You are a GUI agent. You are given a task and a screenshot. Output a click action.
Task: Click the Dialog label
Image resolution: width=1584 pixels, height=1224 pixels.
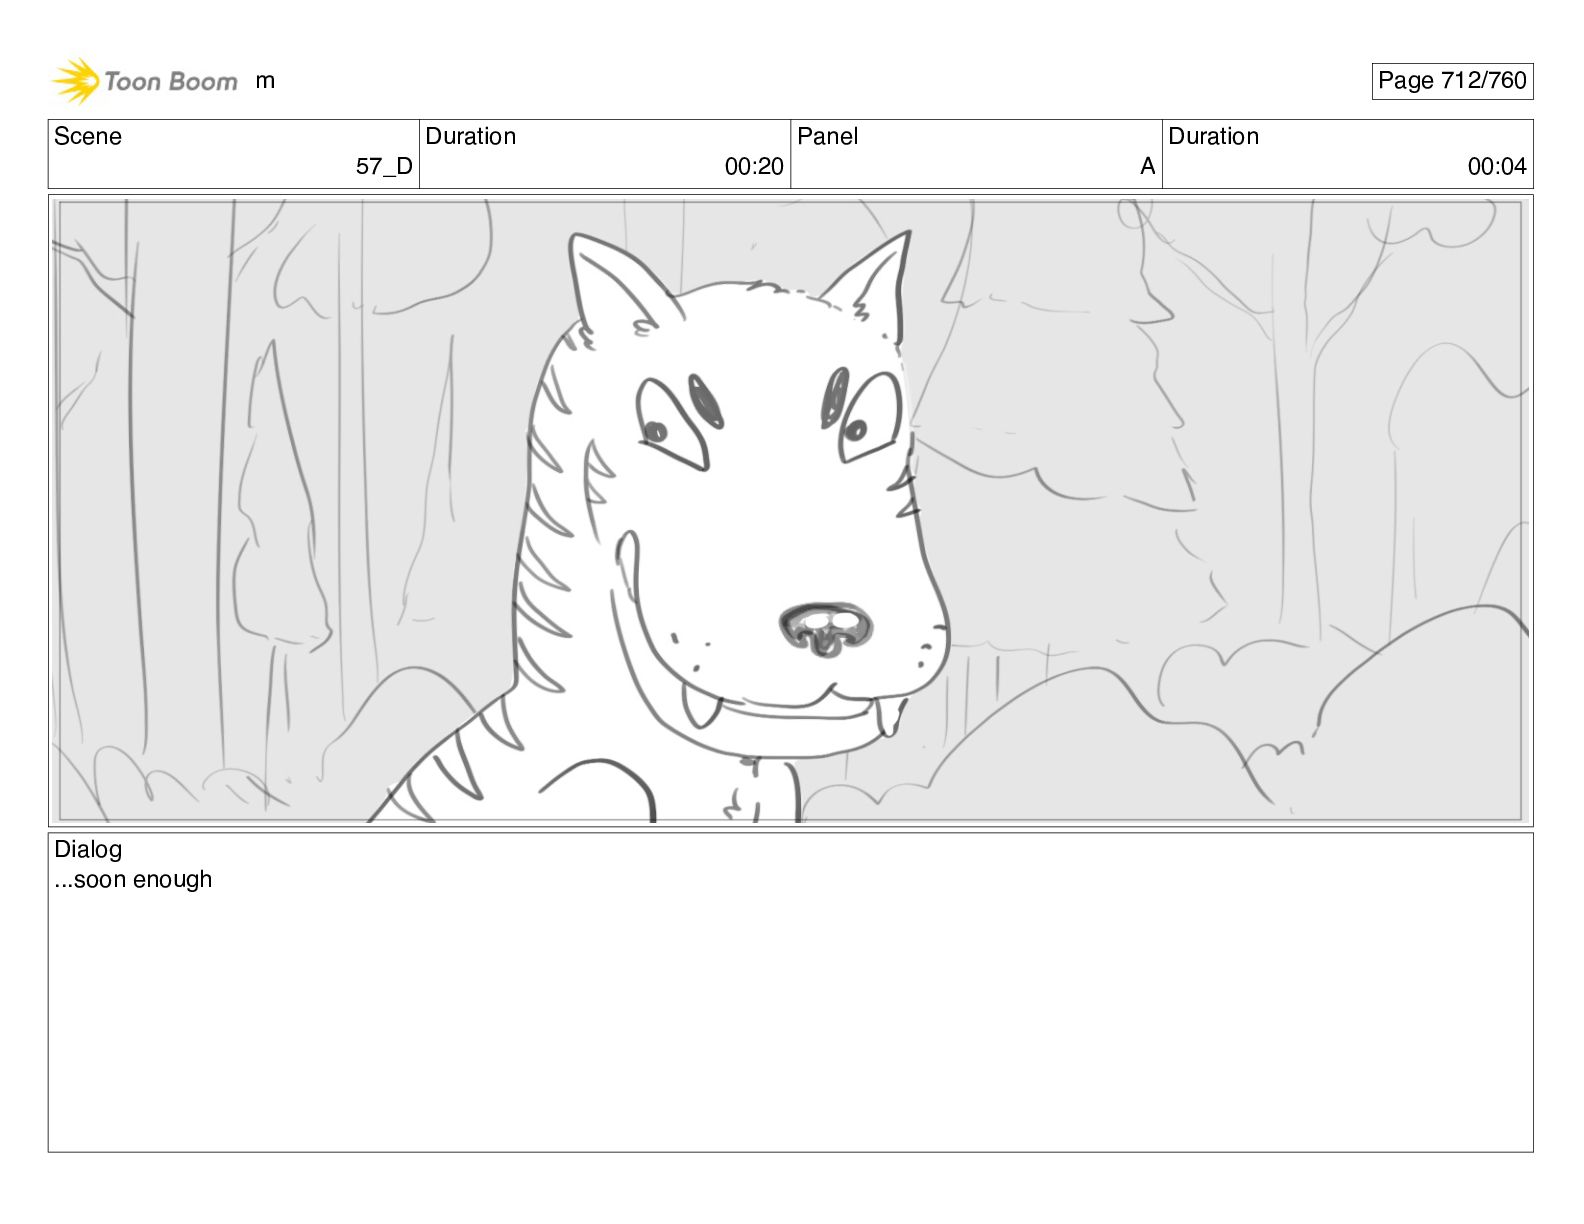point(88,849)
